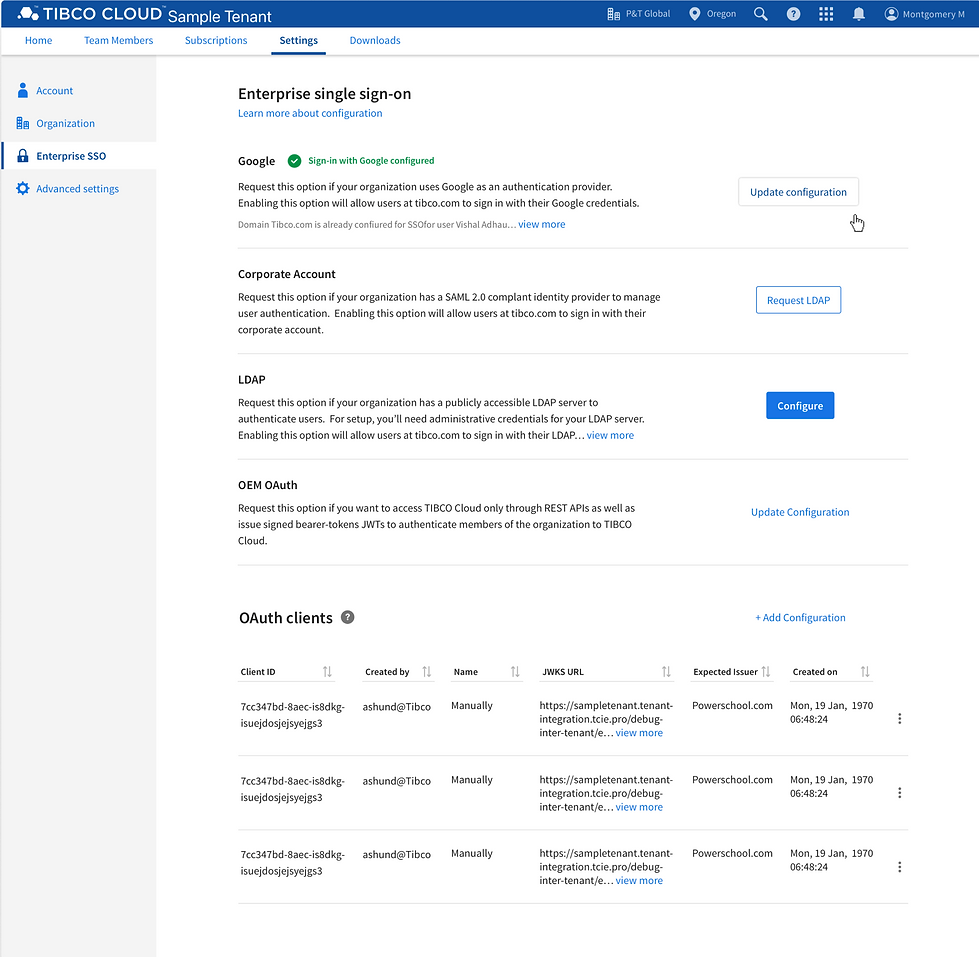979x957 pixels.
Task: Sort table by Expected Issuer column arrows
Action: point(766,672)
